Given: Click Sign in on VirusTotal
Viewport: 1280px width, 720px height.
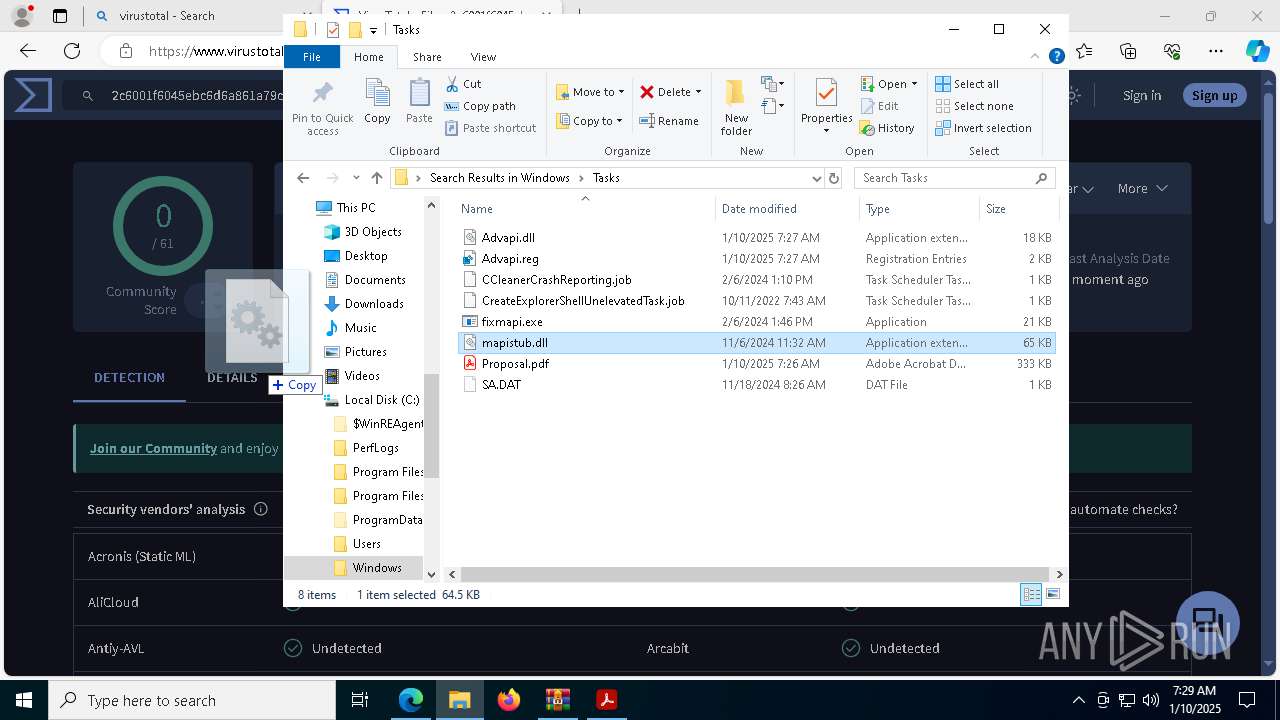Looking at the screenshot, I should [x=1141, y=95].
